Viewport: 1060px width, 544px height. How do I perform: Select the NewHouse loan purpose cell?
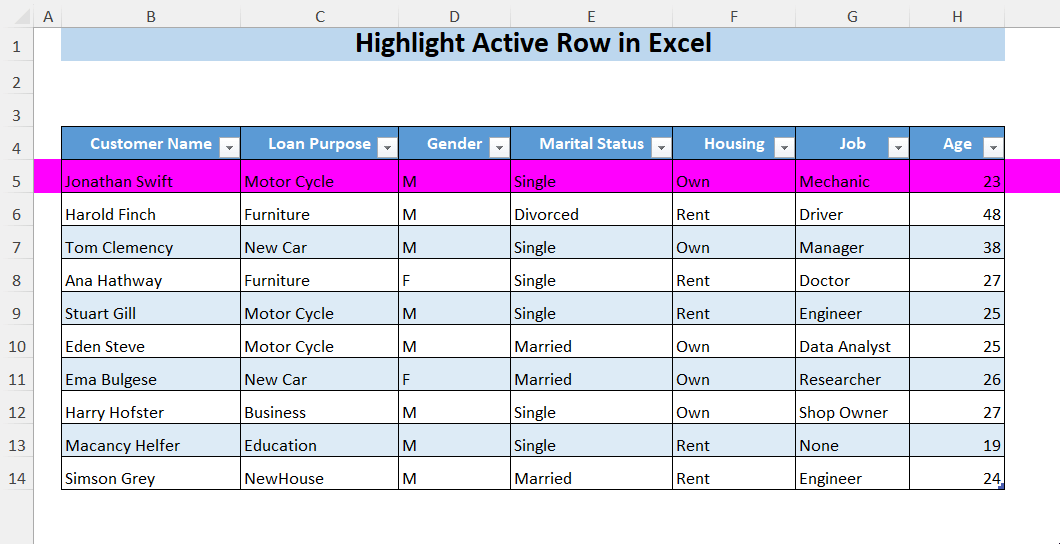click(319, 478)
